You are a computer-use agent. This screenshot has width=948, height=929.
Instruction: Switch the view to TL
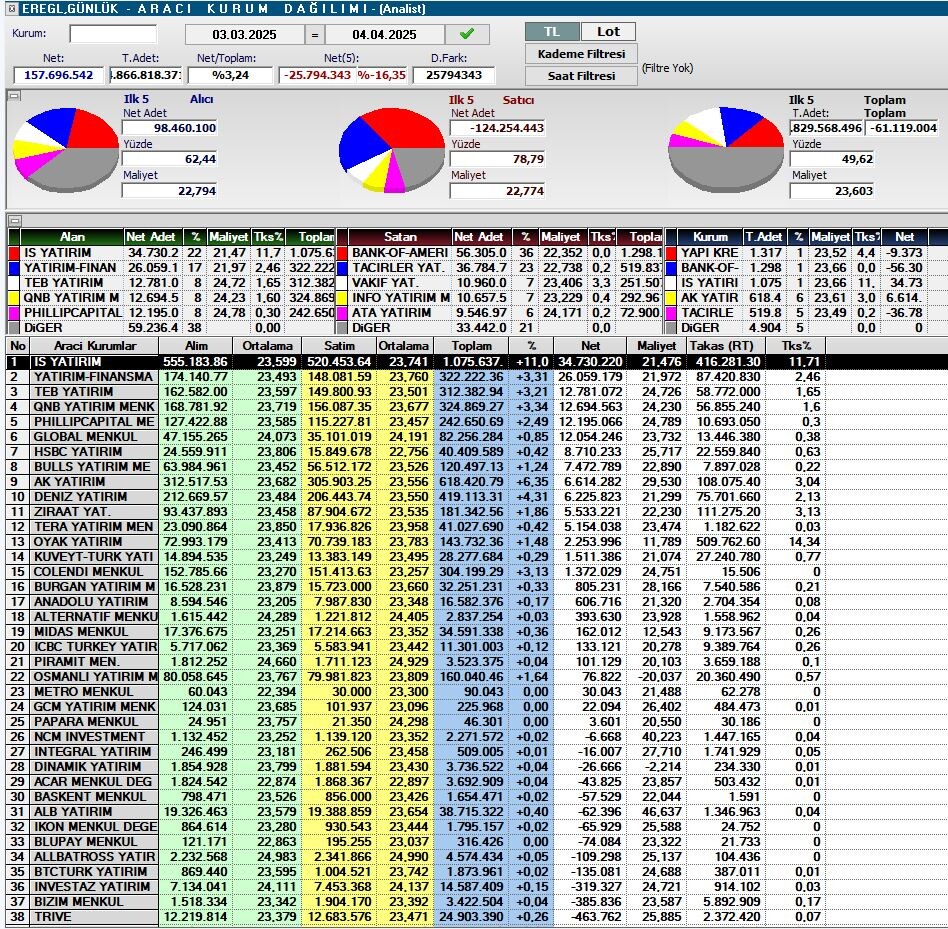click(551, 31)
